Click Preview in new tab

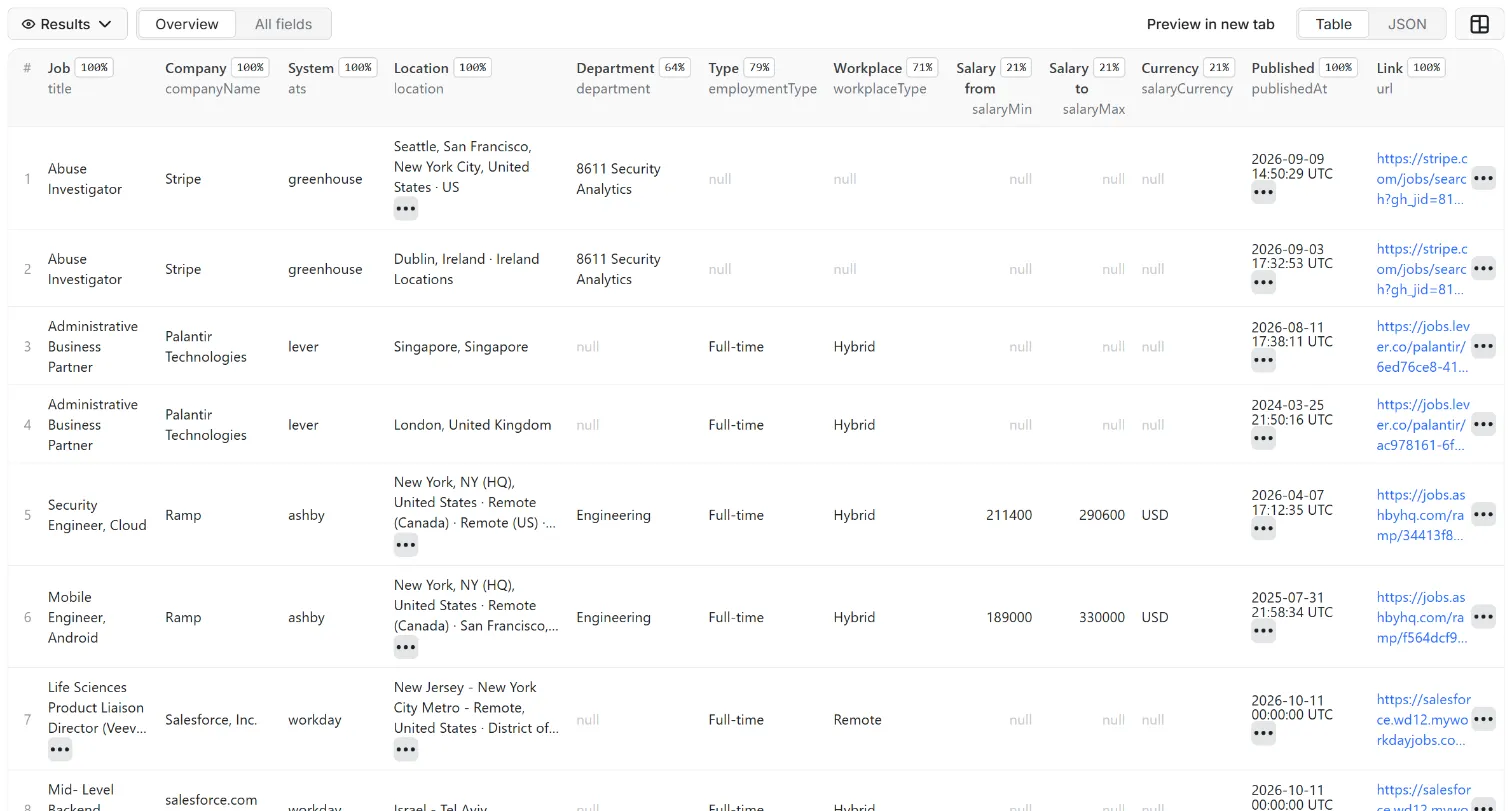pyautogui.click(x=1210, y=24)
